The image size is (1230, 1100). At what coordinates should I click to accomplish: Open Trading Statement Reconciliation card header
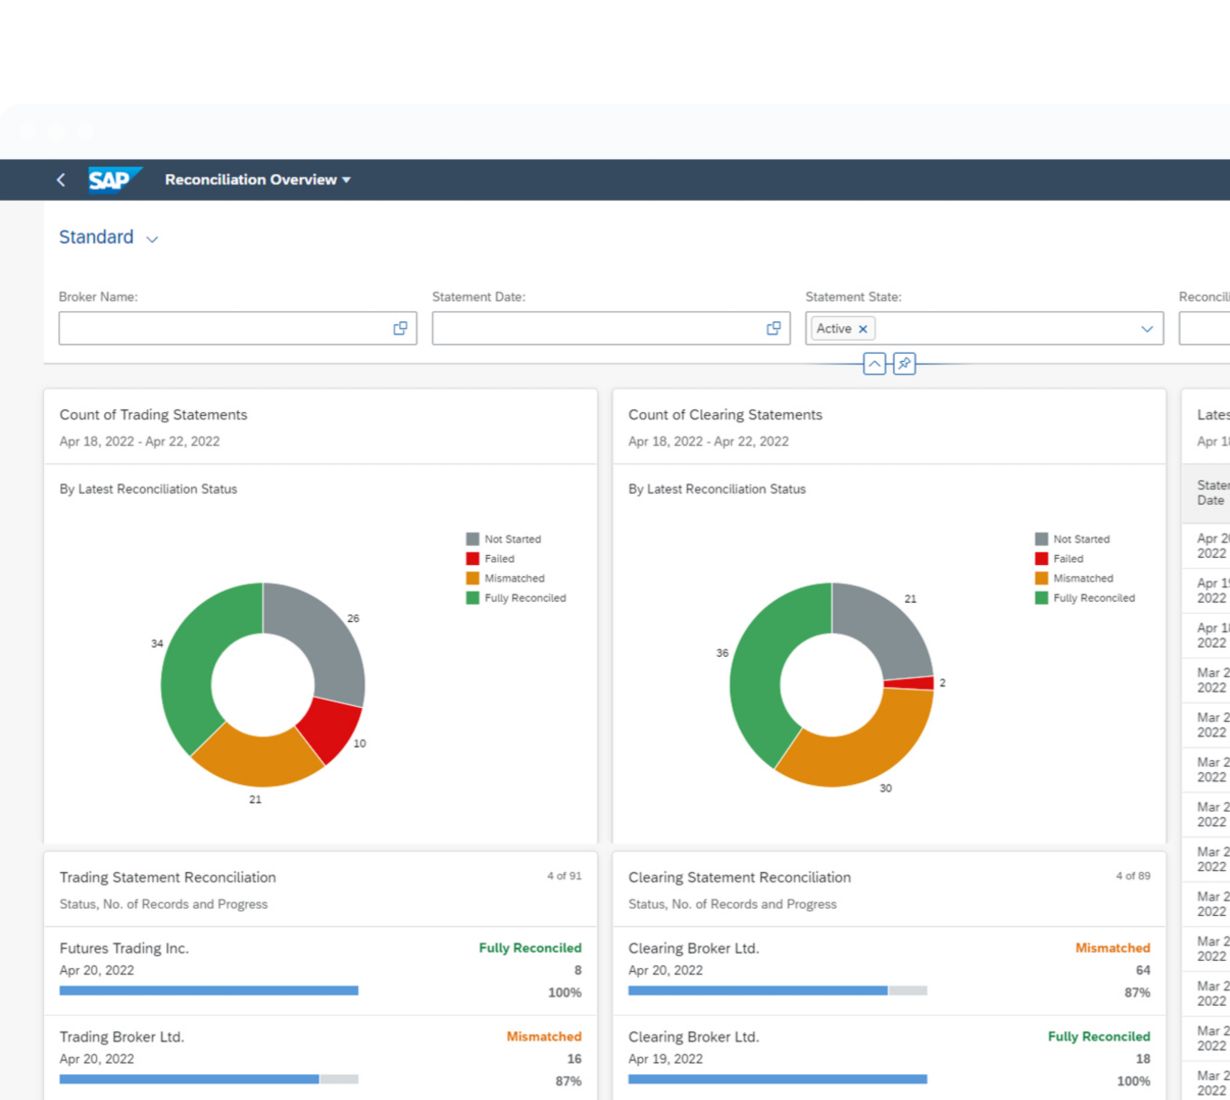167,878
